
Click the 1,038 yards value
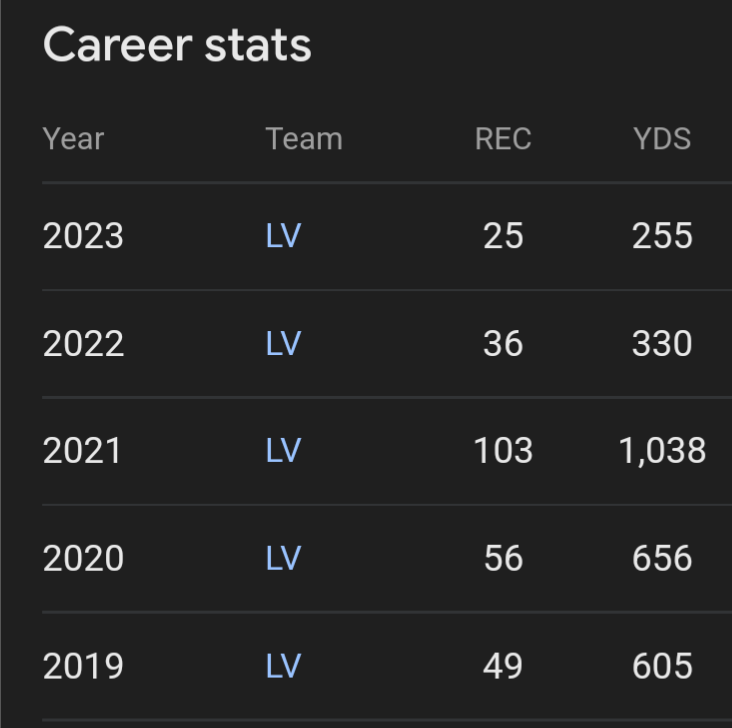(x=662, y=451)
